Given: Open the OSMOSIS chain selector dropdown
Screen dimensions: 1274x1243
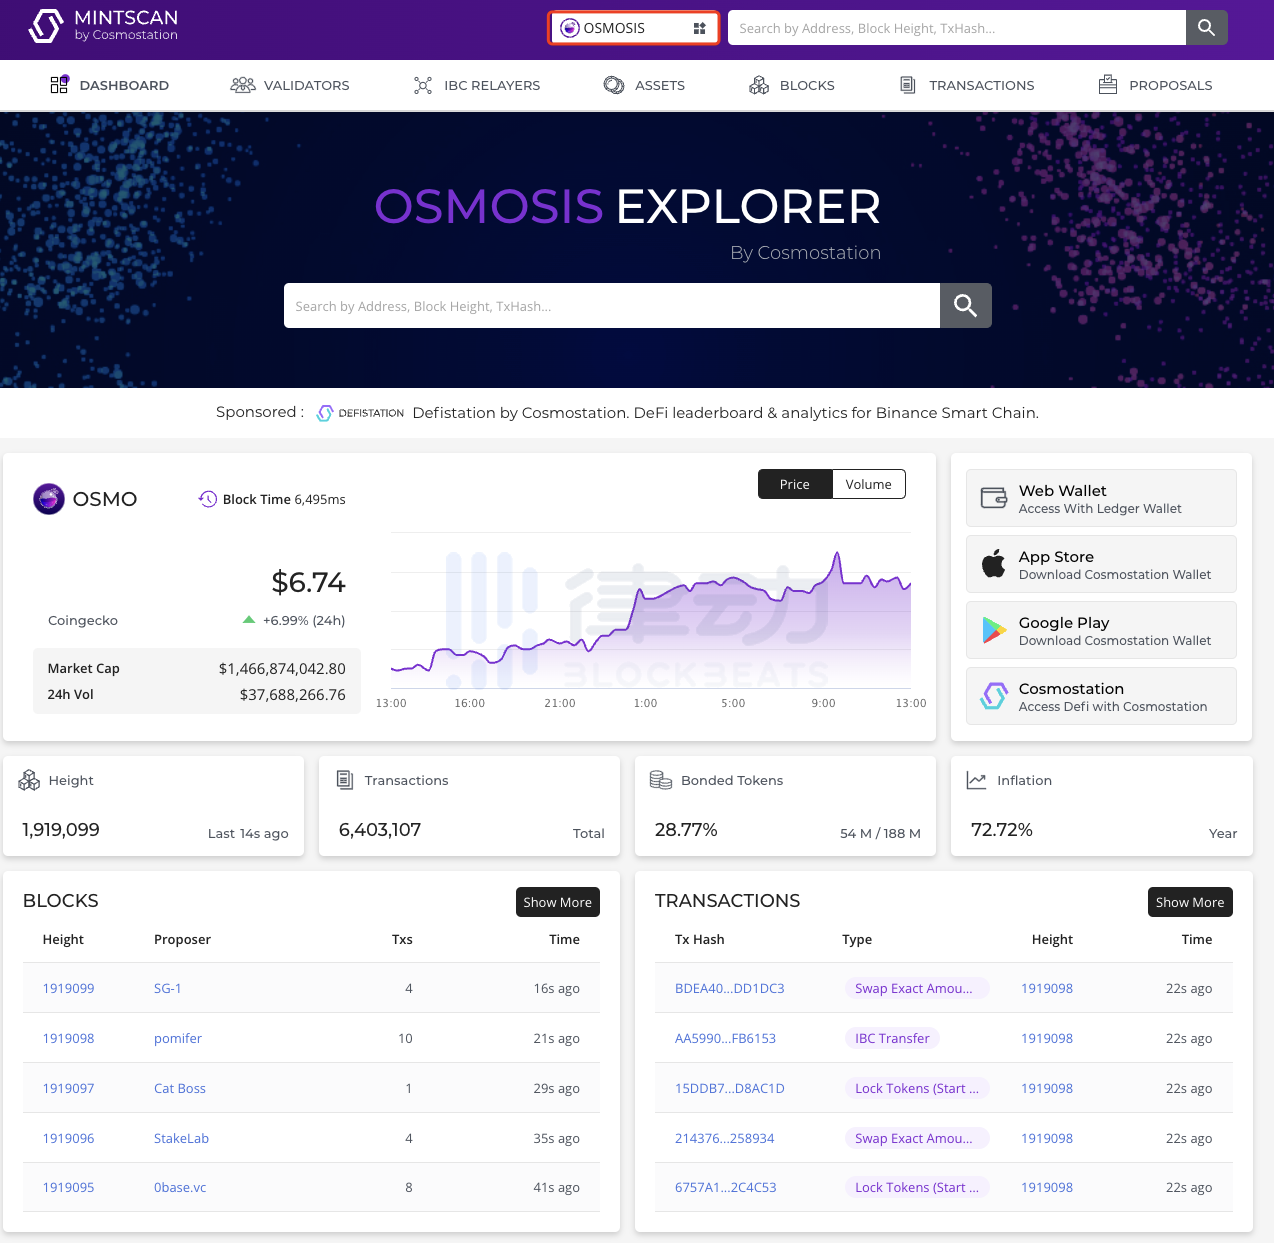Looking at the screenshot, I should pyautogui.click(x=634, y=28).
